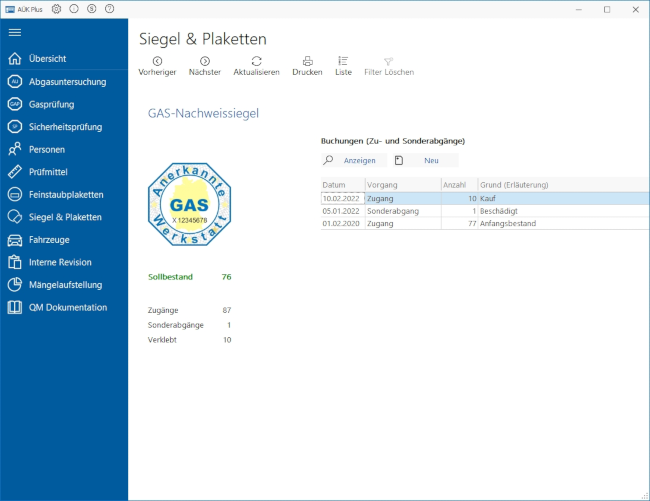Open Fahrzeuge from the sidebar

click(x=50, y=240)
